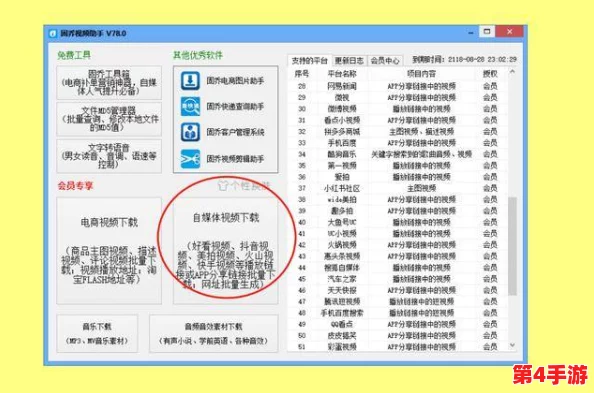The height and width of the screenshot is (393, 594).
Task: Select the 酷狗音乐 row
Action: 398,154
